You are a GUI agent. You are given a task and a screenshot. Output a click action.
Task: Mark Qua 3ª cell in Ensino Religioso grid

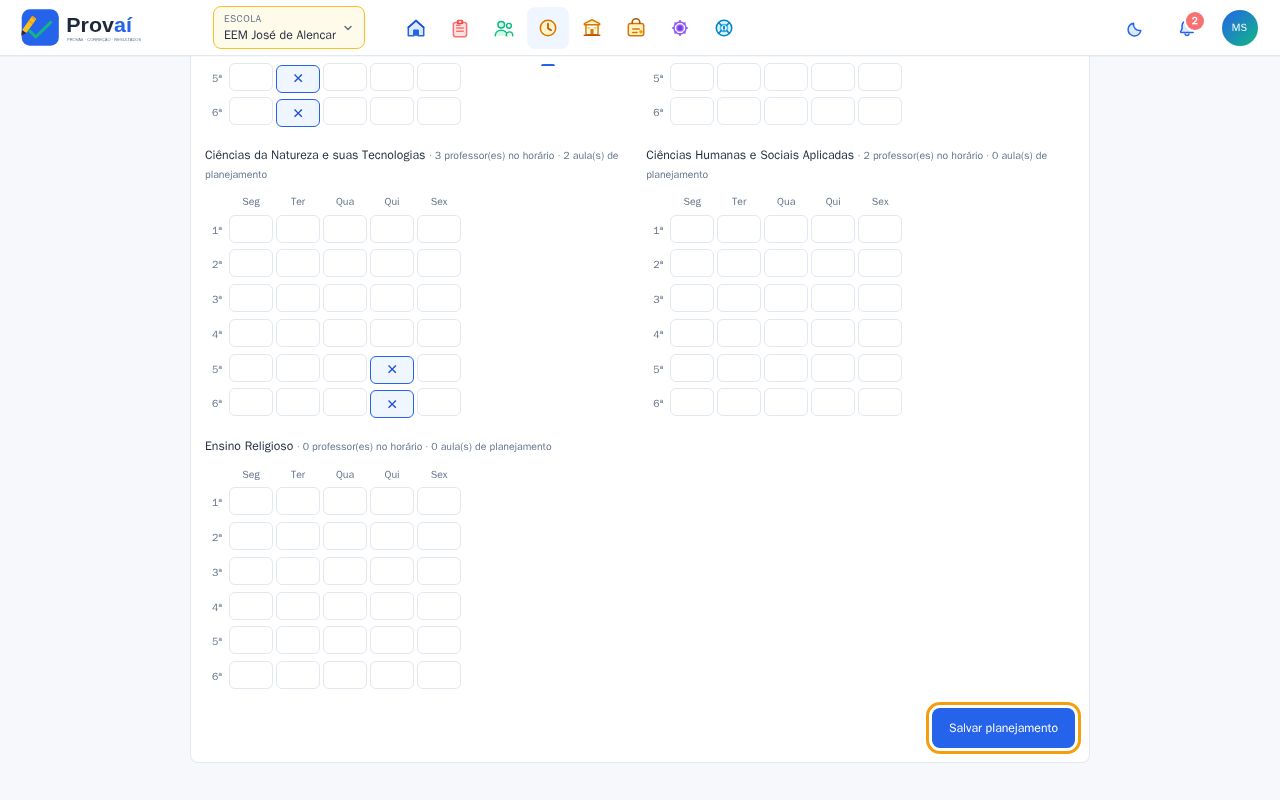click(345, 571)
